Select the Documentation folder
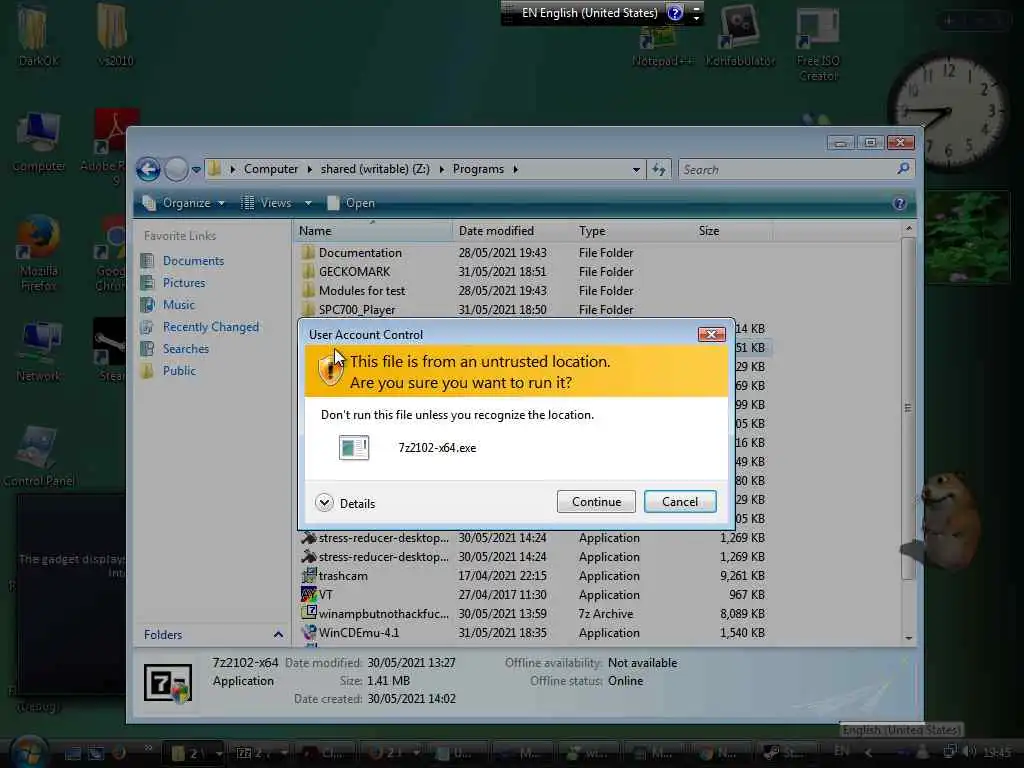 click(x=360, y=253)
